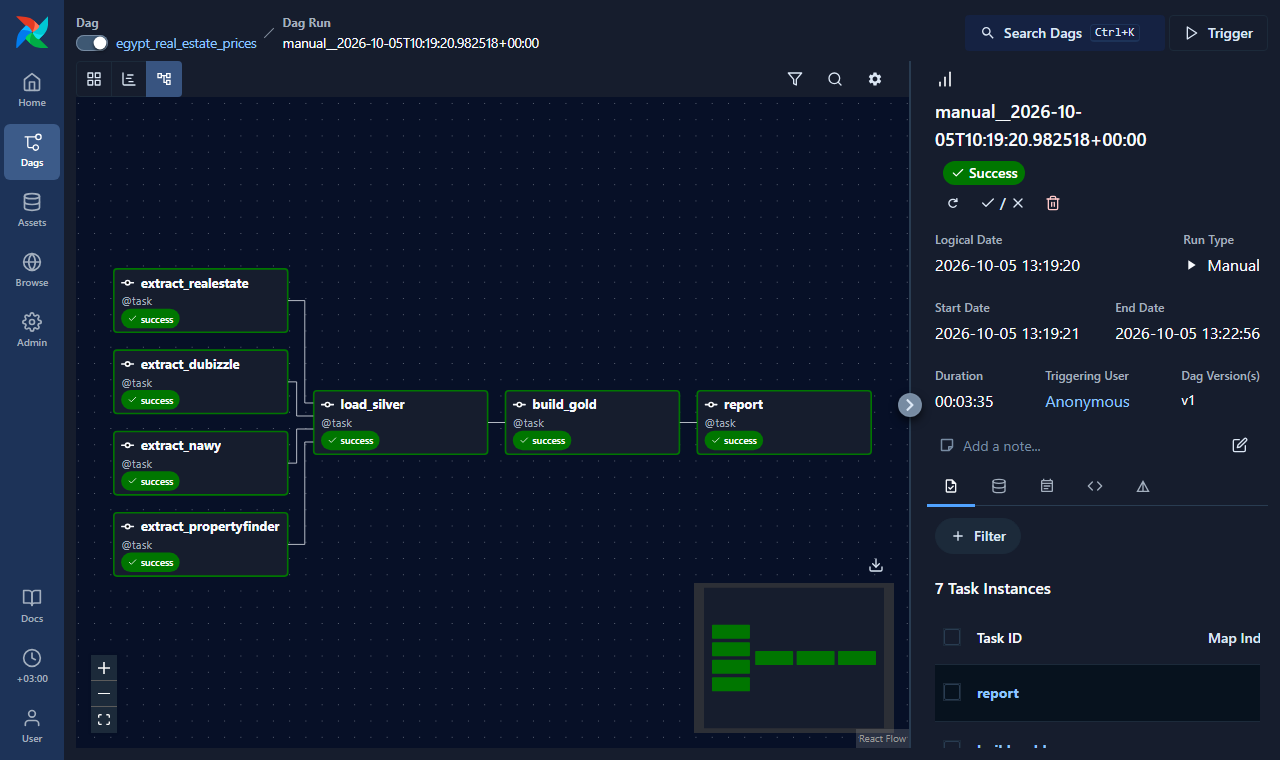Check the select-all Task ID checkbox
The image size is (1280, 760).
[952, 637]
